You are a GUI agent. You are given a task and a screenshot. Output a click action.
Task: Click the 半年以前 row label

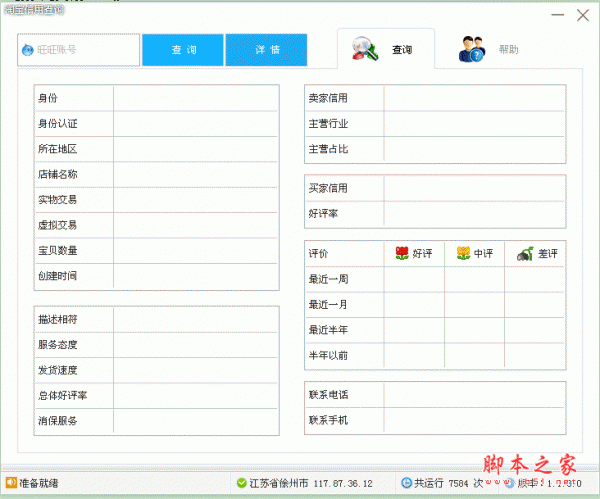328,355
